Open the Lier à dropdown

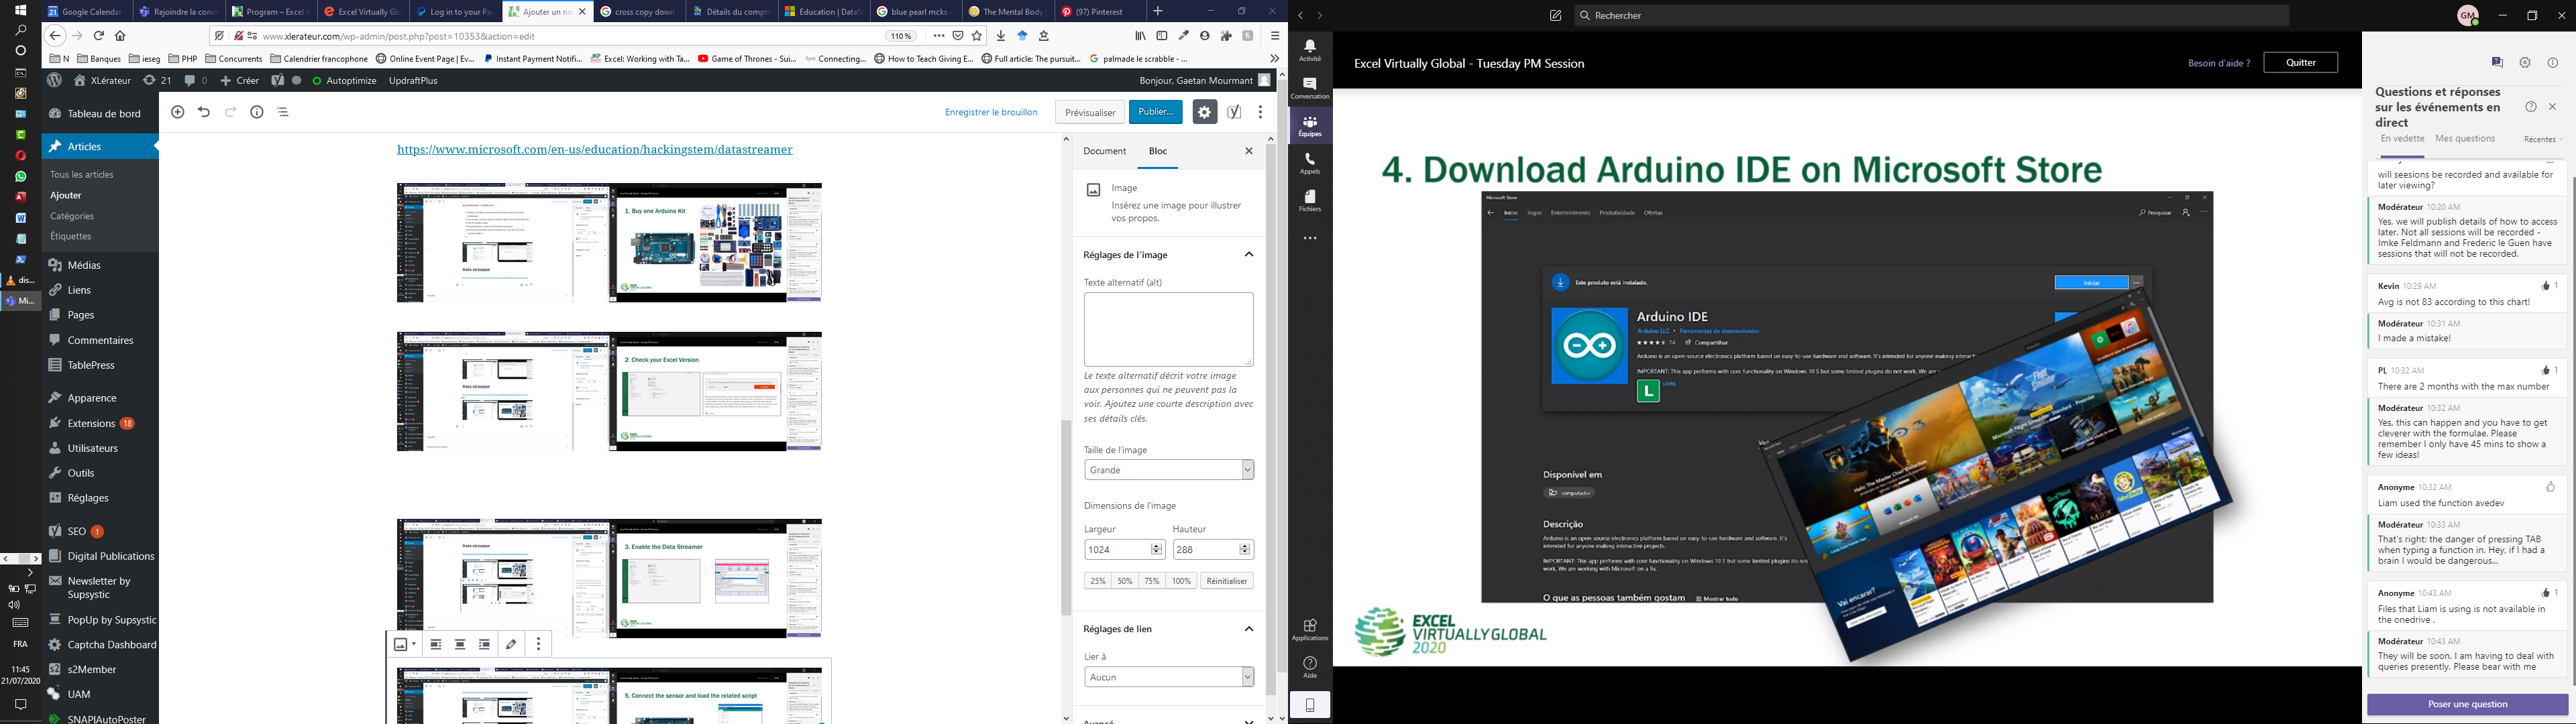(x=1168, y=677)
